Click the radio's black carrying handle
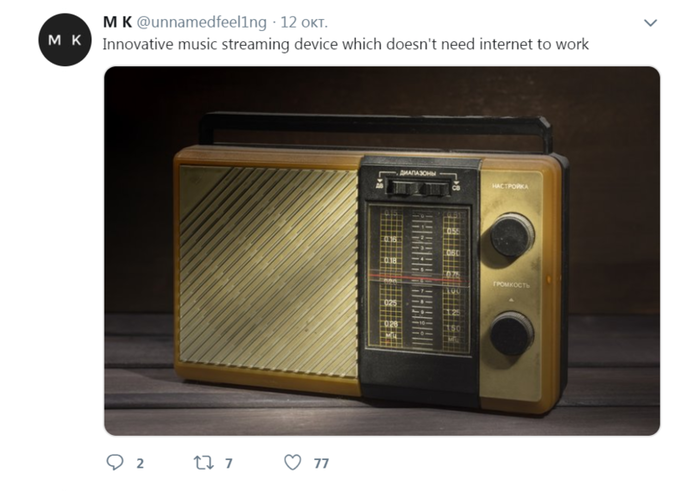The image size is (700, 491). (x=376, y=131)
